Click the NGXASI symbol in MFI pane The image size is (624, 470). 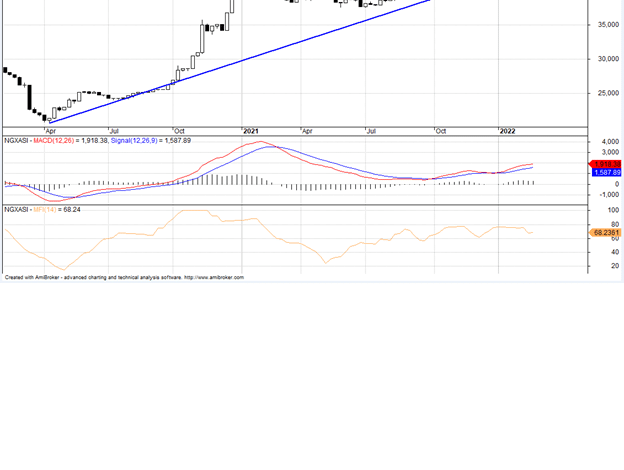[15, 210]
